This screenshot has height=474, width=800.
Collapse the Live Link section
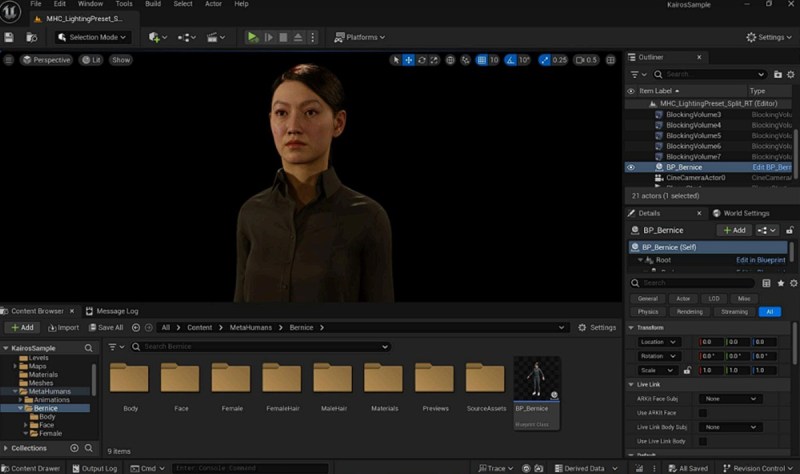tap(631, 385)
